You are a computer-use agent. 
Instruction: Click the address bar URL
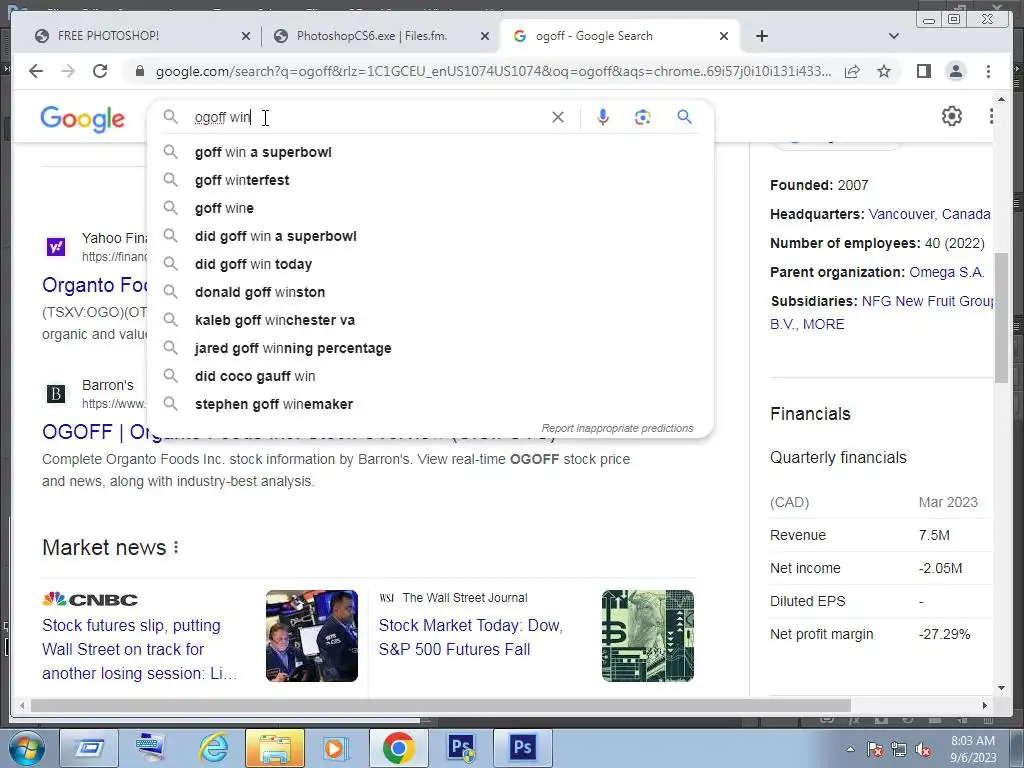click(493, 71)
